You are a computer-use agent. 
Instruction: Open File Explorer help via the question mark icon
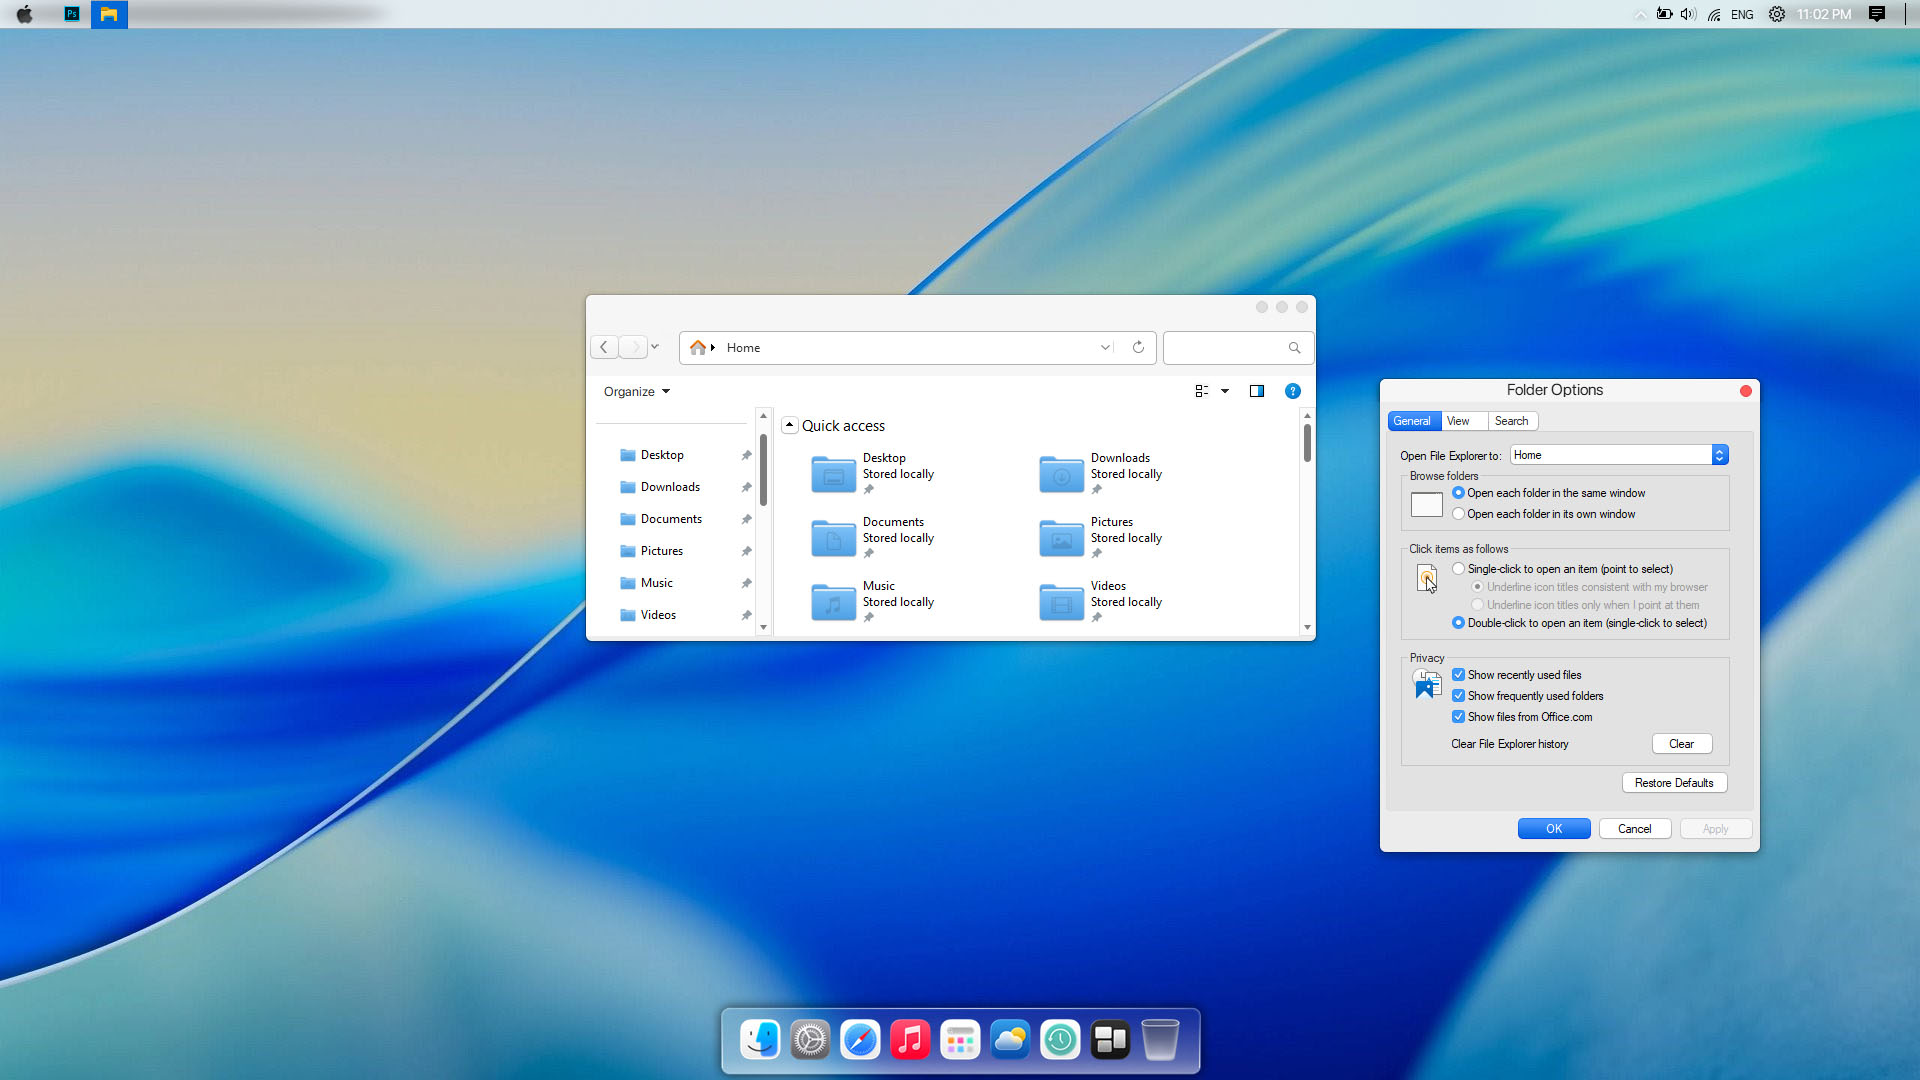coord(1293,391)
